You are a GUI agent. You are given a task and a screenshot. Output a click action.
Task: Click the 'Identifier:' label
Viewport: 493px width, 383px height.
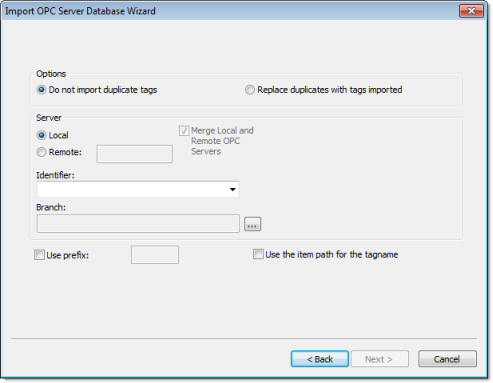click(55, 175)
